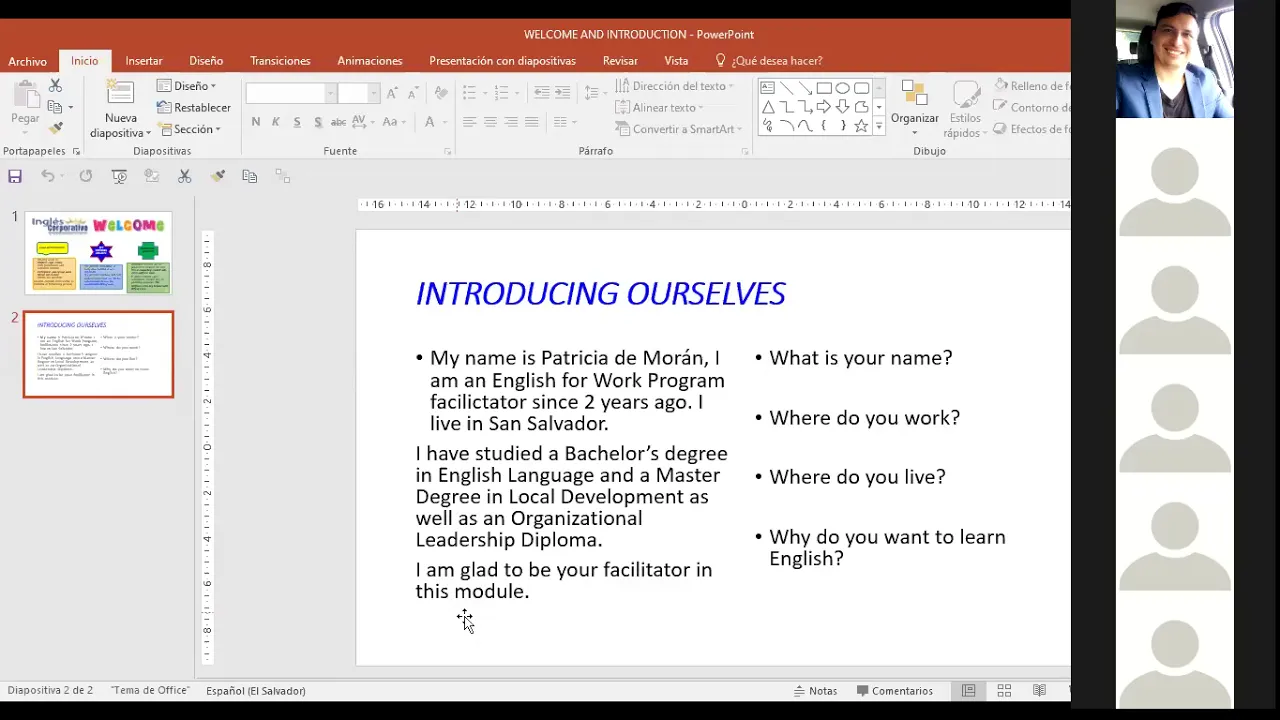Image resolution: width=1280 pixels, height=720 pixels.
Task: Select the Text Box shape in shapes gallery
Action: pyautogui.click(x=767, y=88)
